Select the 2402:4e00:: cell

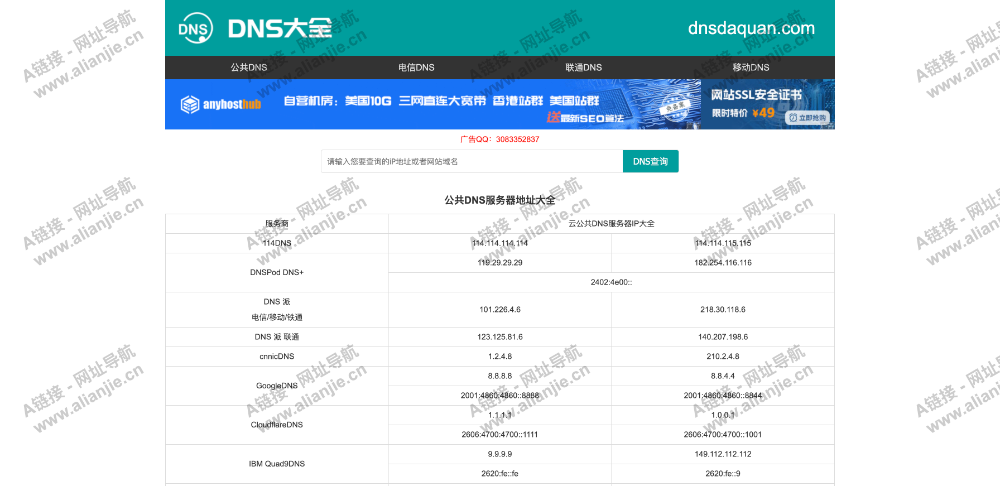[611, 283]
